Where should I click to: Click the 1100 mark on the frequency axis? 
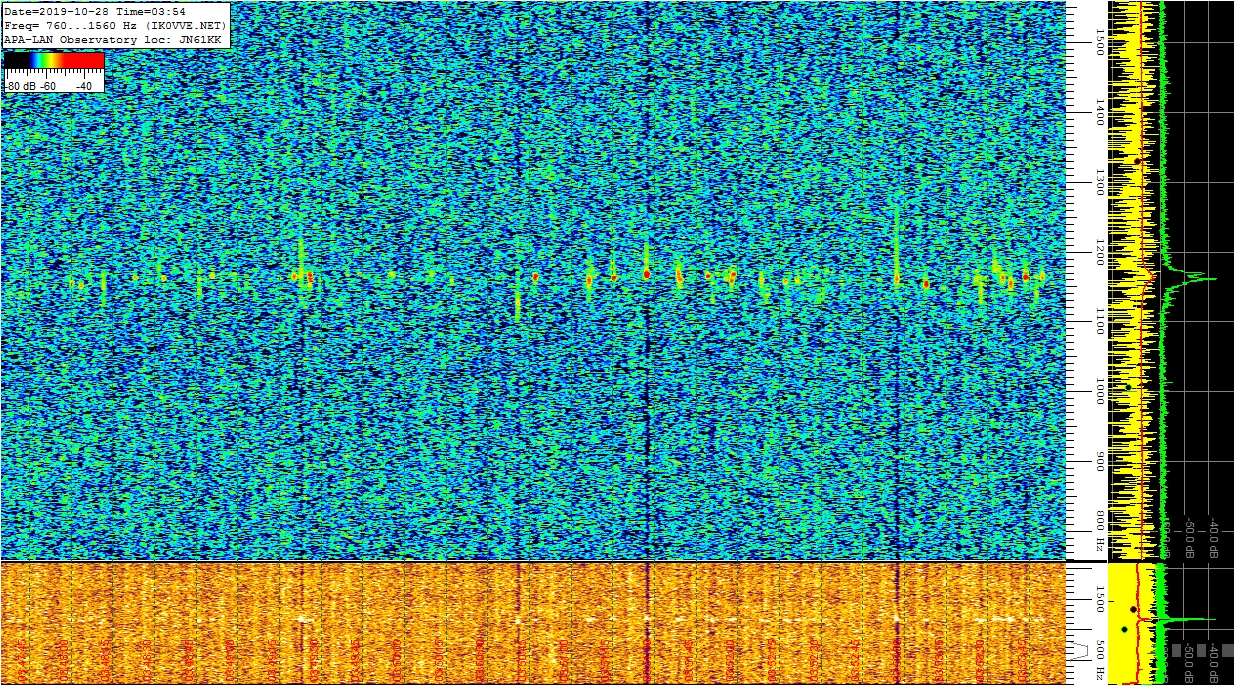point(1100,321)
